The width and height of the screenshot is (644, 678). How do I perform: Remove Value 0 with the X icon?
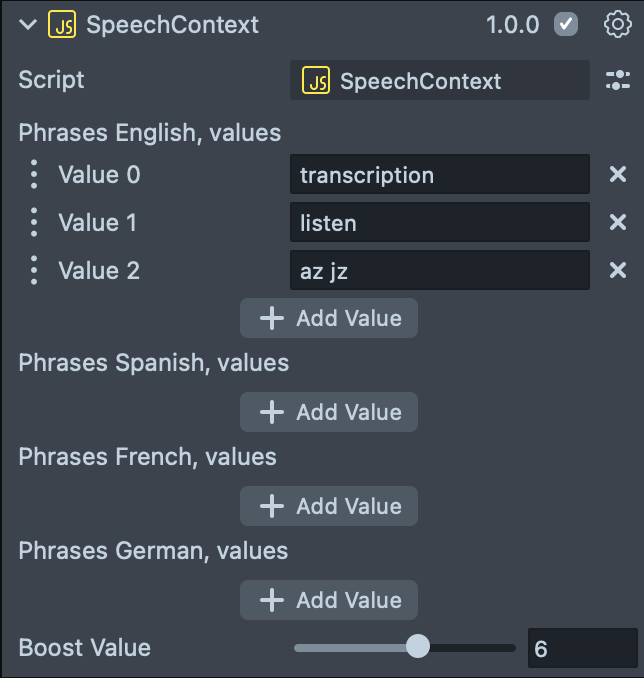coord(618,175)
